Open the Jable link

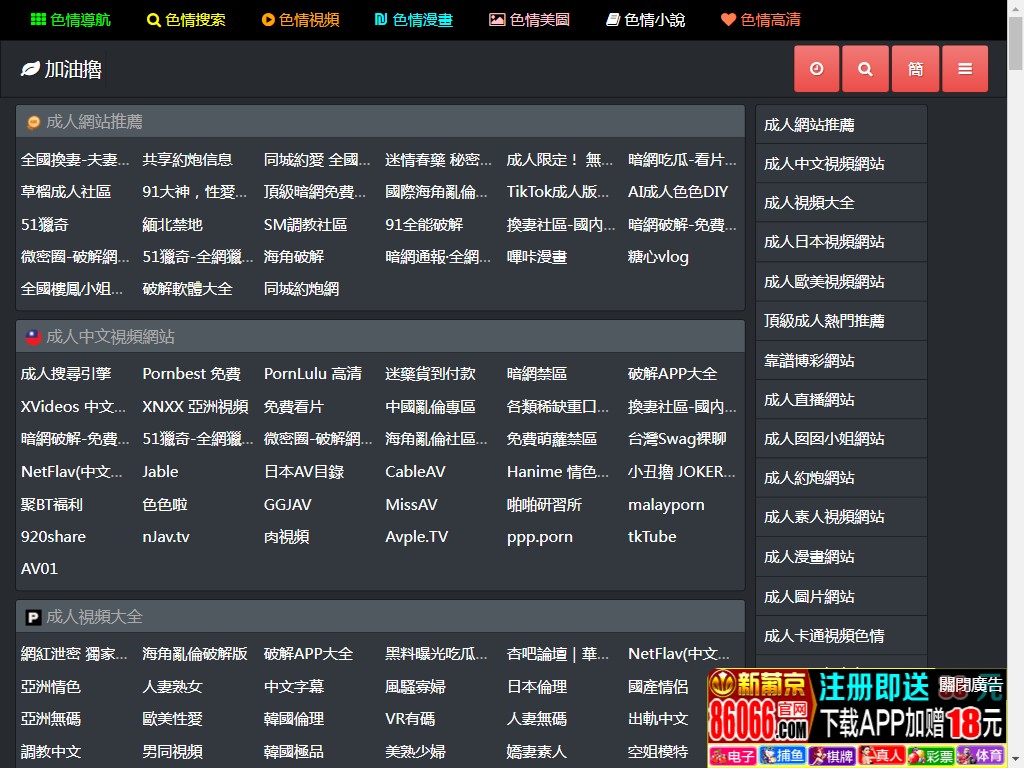pos(161,472)
